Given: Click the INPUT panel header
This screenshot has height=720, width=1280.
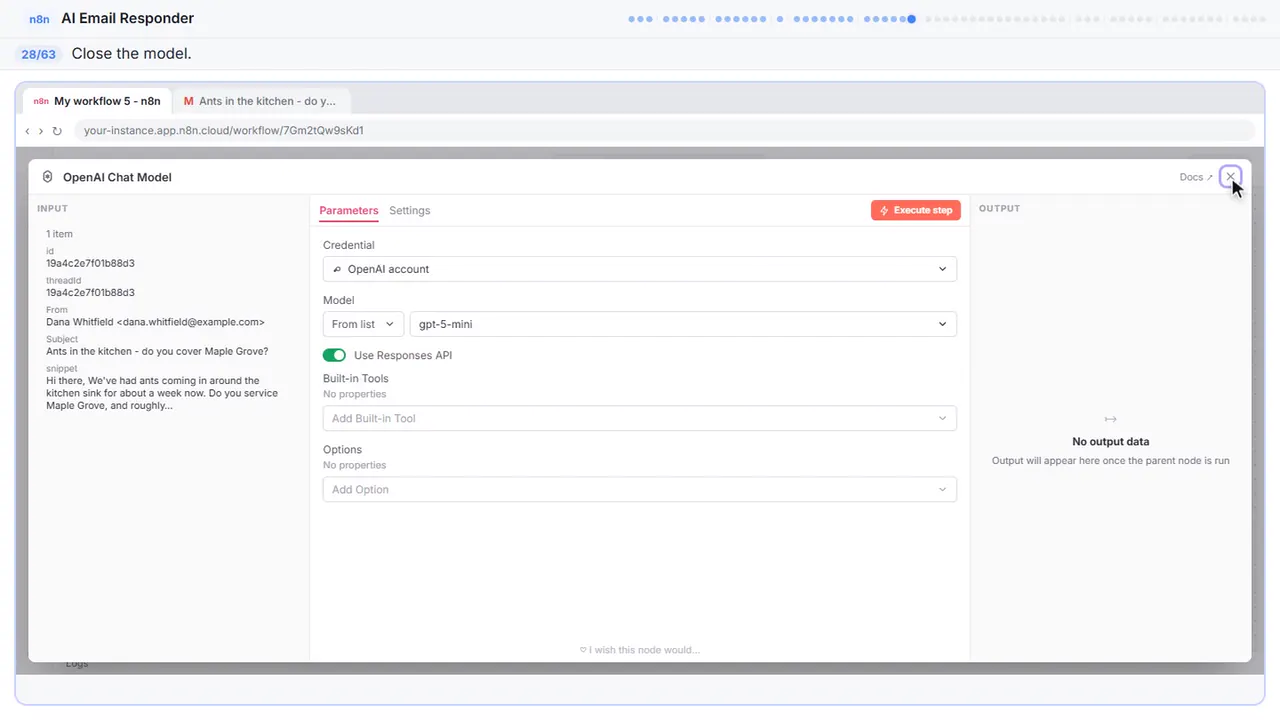Looking at the screenshot, I should click(x=52, y=209).
